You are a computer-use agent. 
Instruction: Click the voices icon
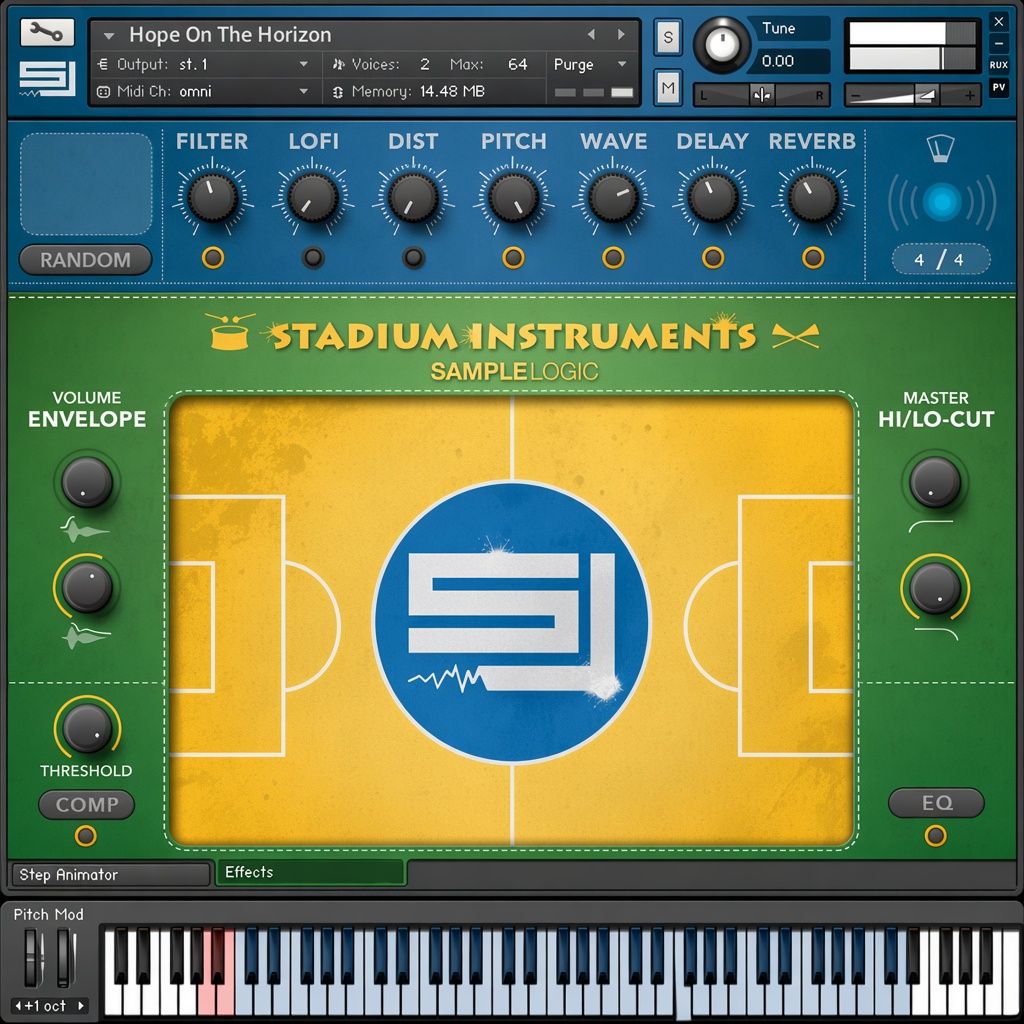tap(338, 64)
